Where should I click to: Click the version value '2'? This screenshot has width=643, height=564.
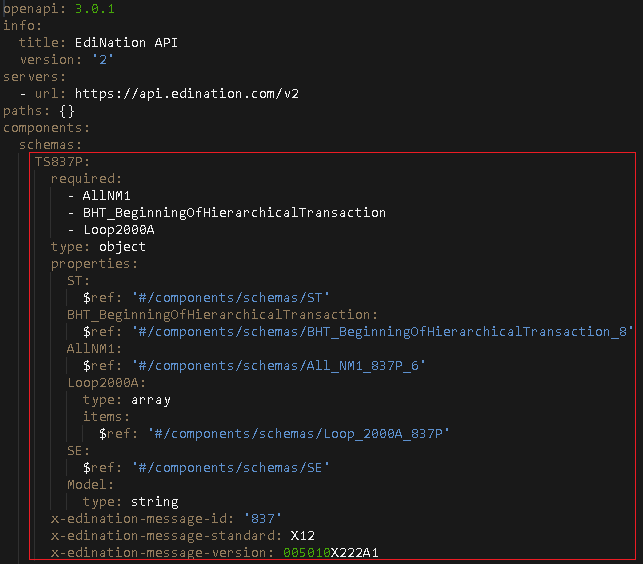(103, 60)
